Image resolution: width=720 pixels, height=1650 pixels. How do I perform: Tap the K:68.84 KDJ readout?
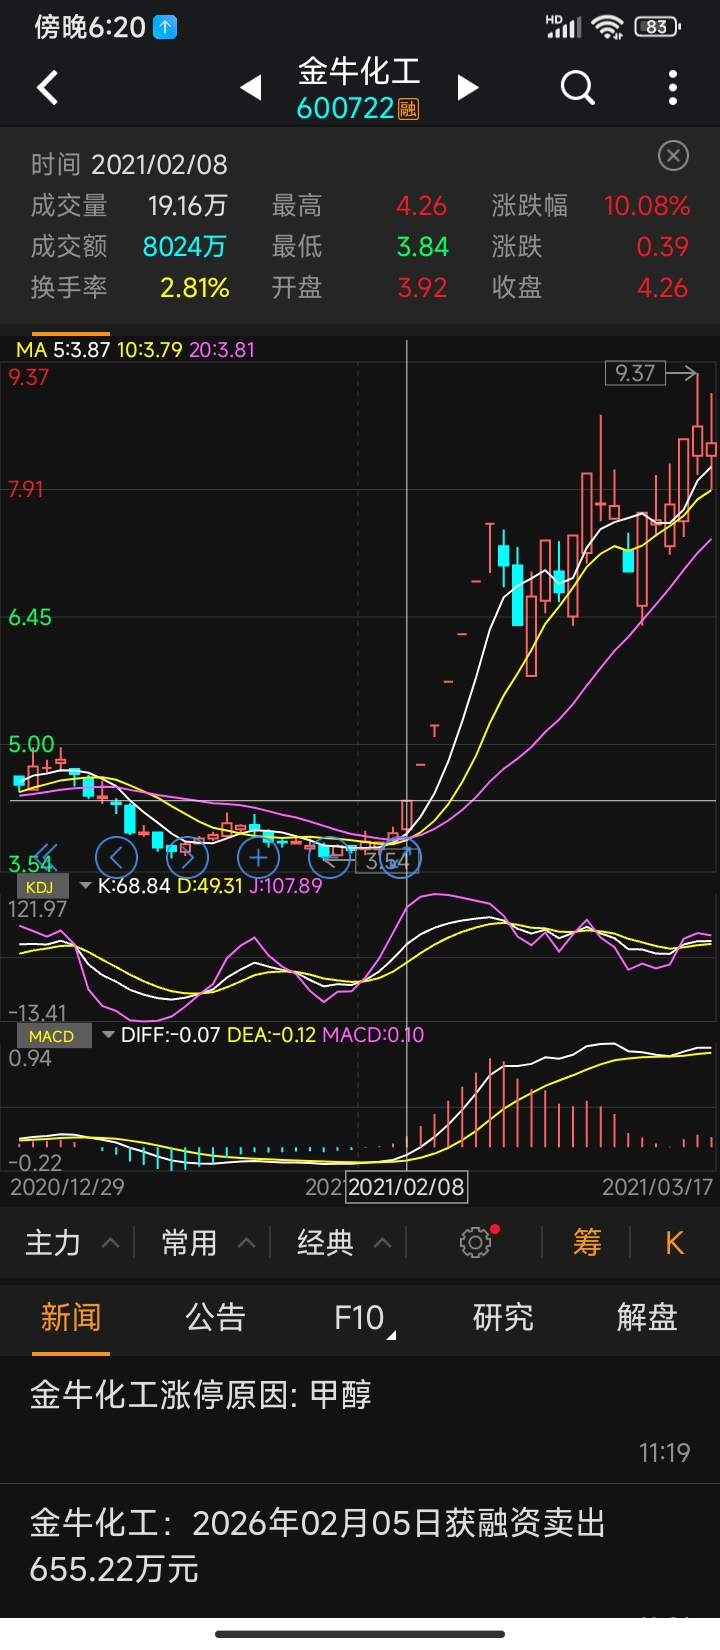click(x=134, y=886)
